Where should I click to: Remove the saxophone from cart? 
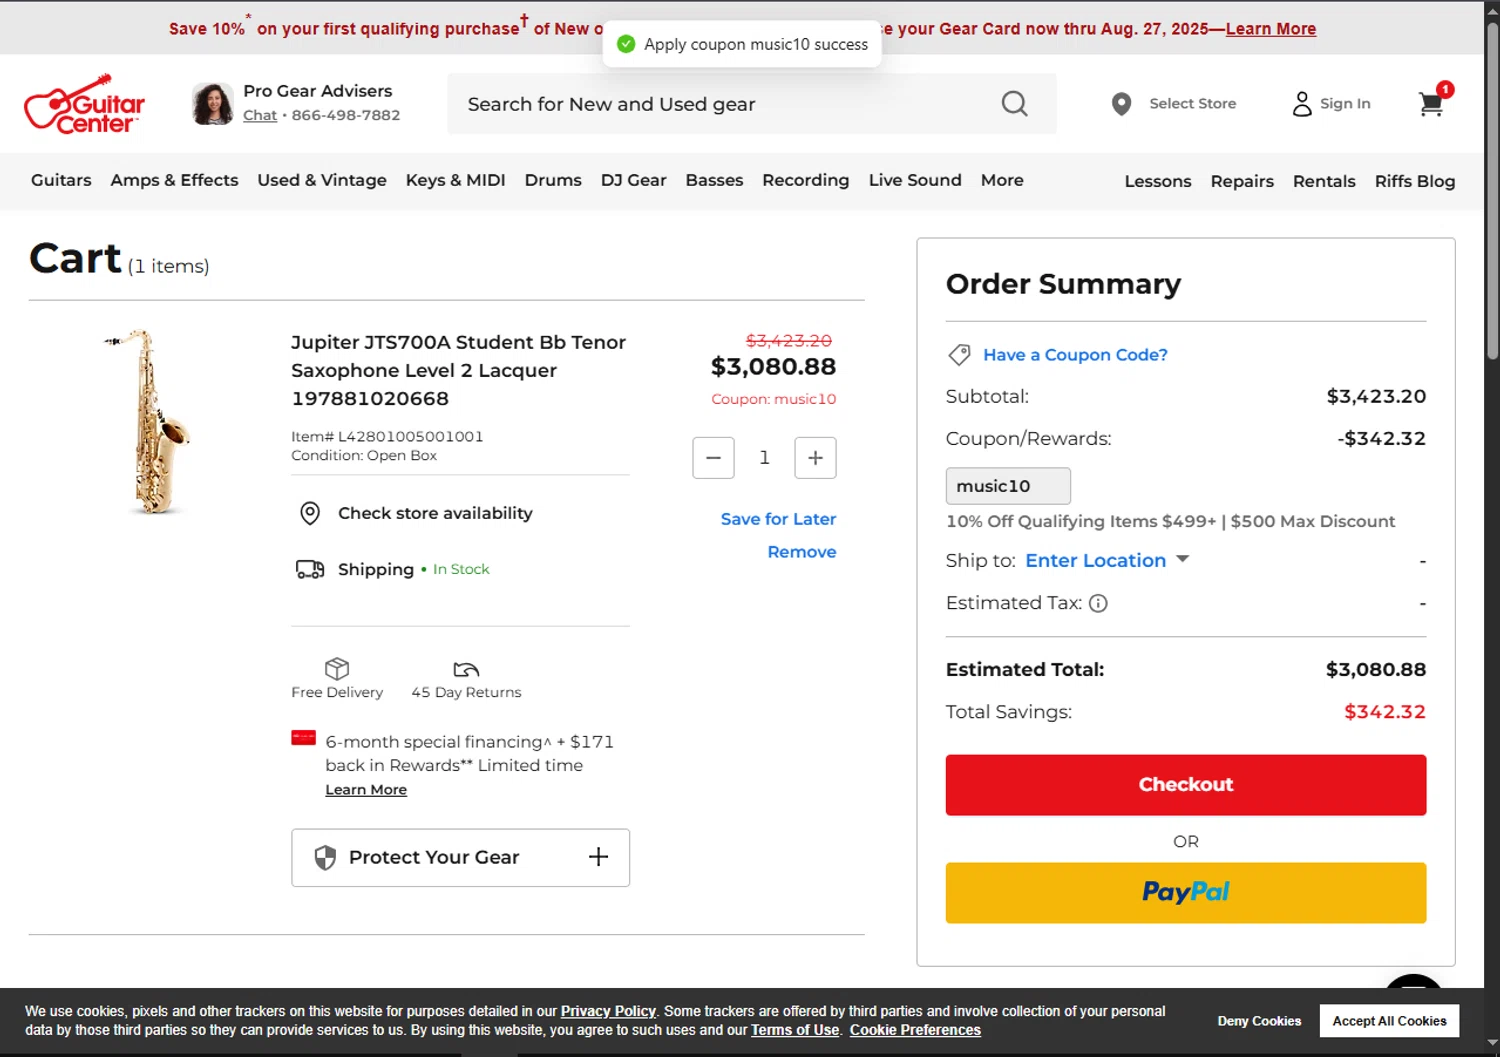[802, 552]
